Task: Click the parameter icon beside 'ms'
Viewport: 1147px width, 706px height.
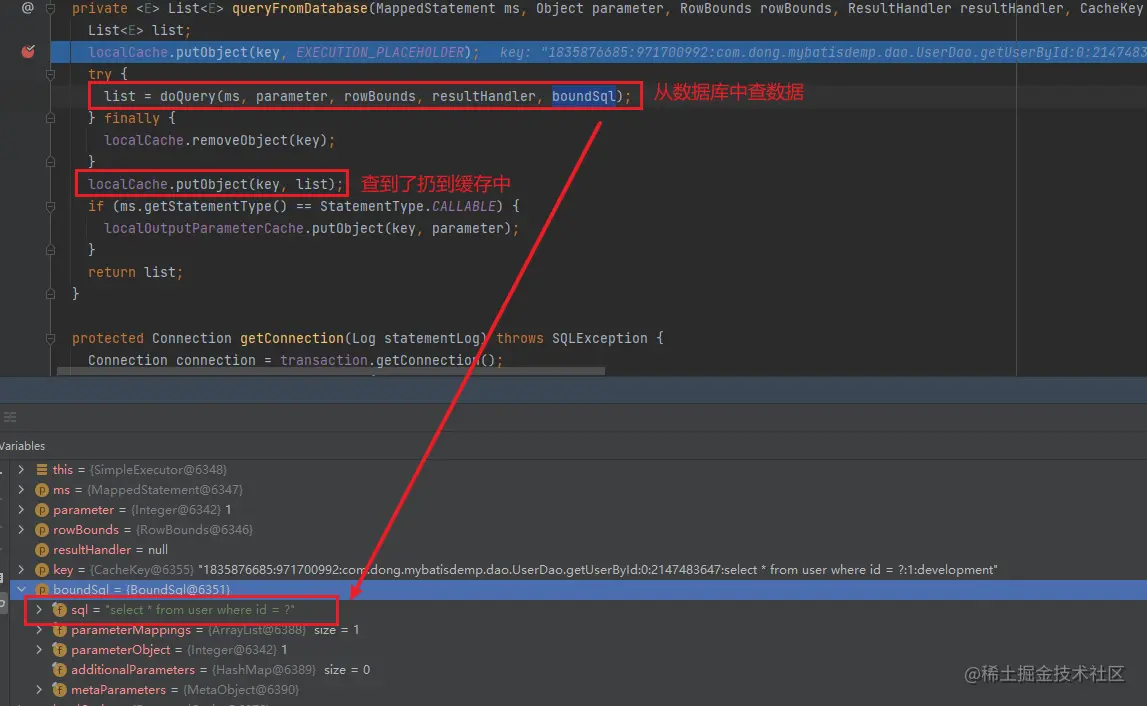Action: [42, 489]
